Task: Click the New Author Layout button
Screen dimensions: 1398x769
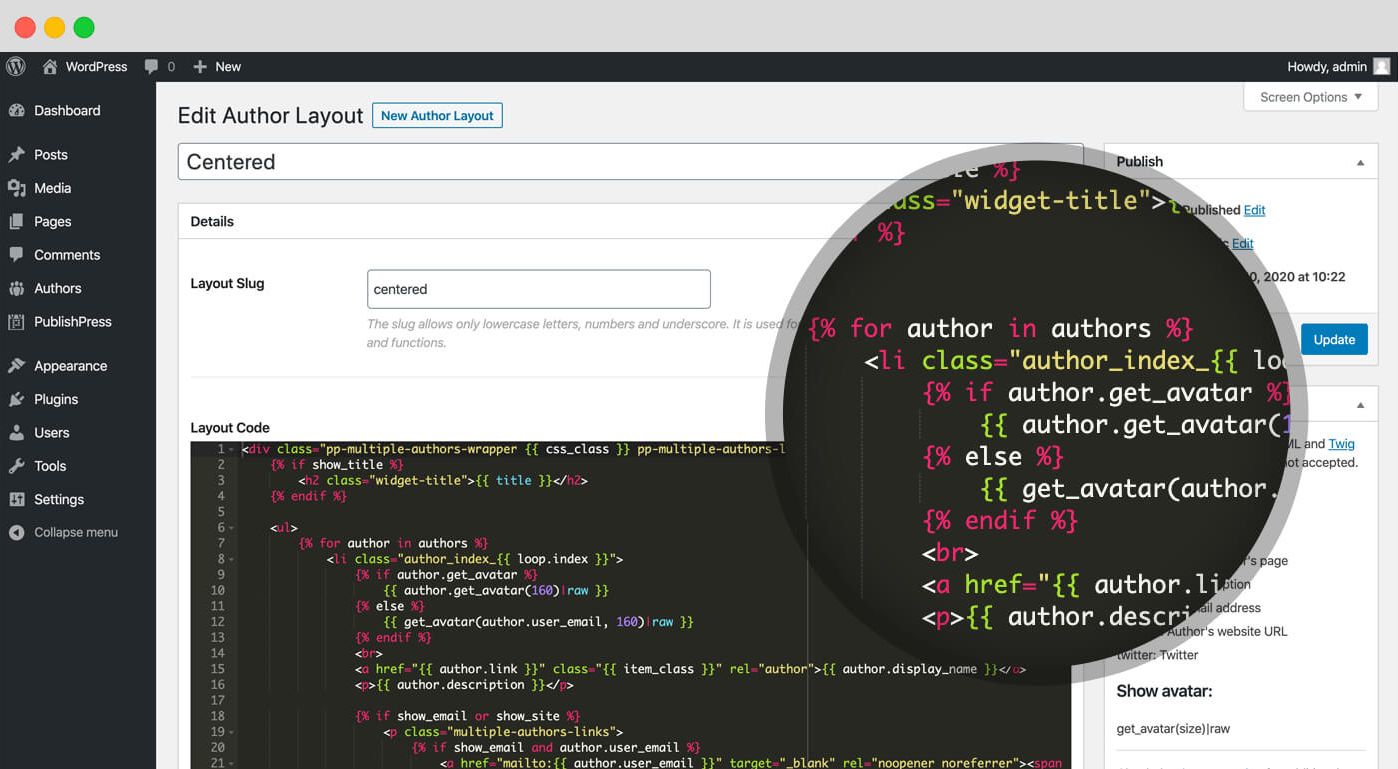Action: click(437, 116)
